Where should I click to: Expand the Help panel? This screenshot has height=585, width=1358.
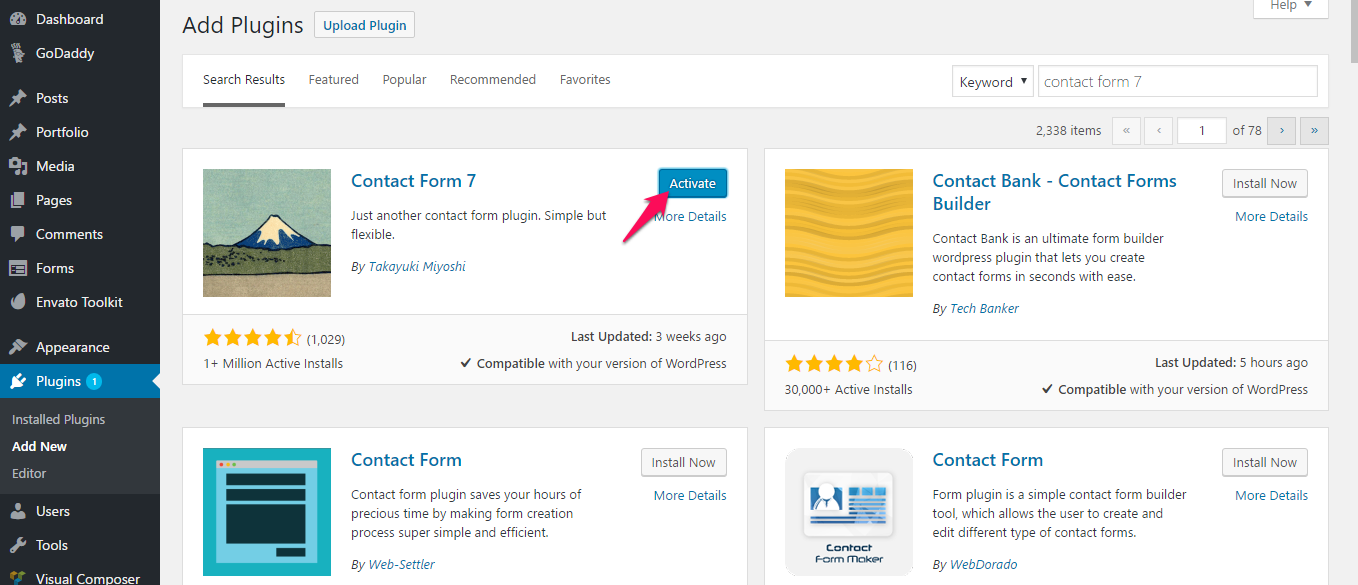[x=1291, y=6]
